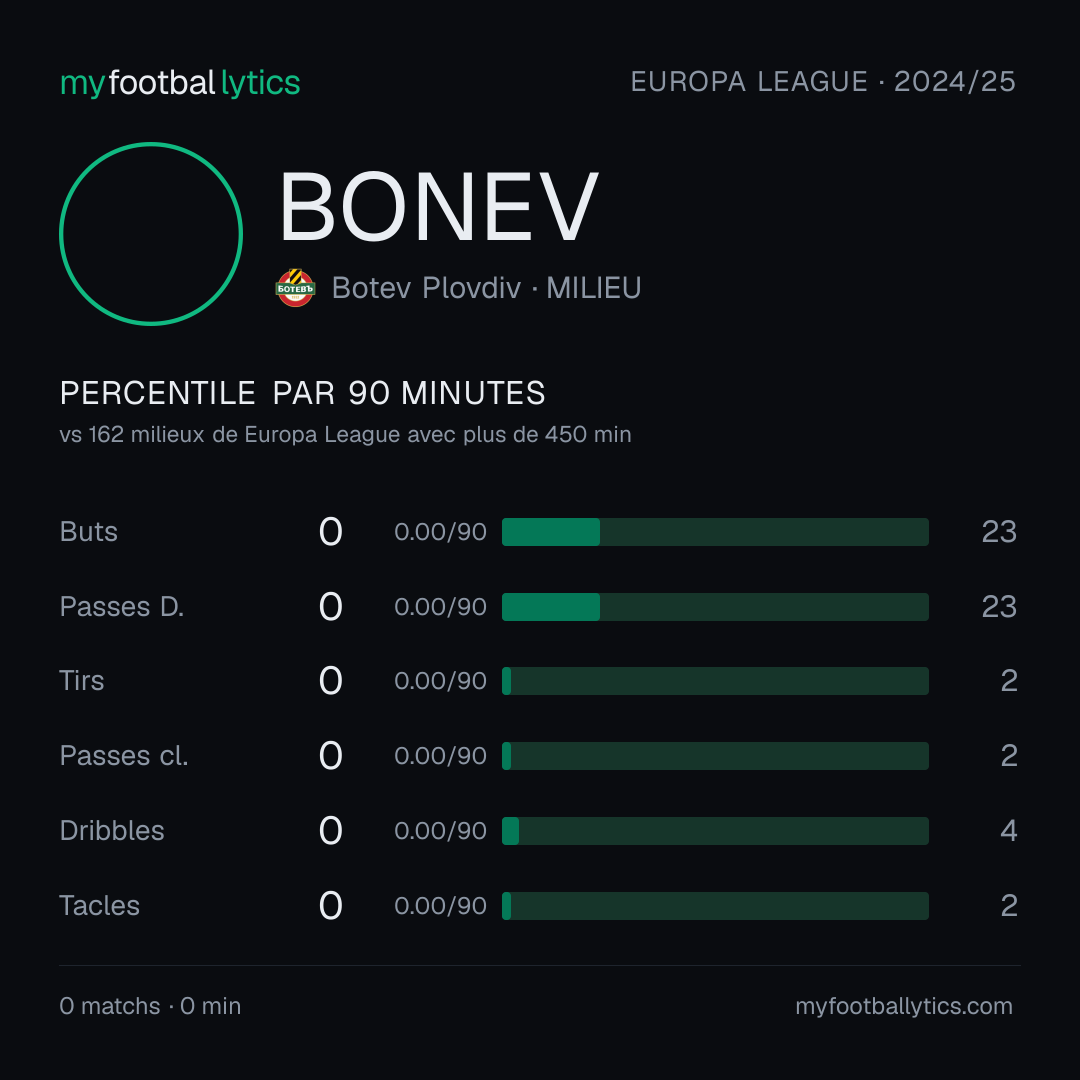
Task: Select the Buts stat label
Action: [89, 532]
